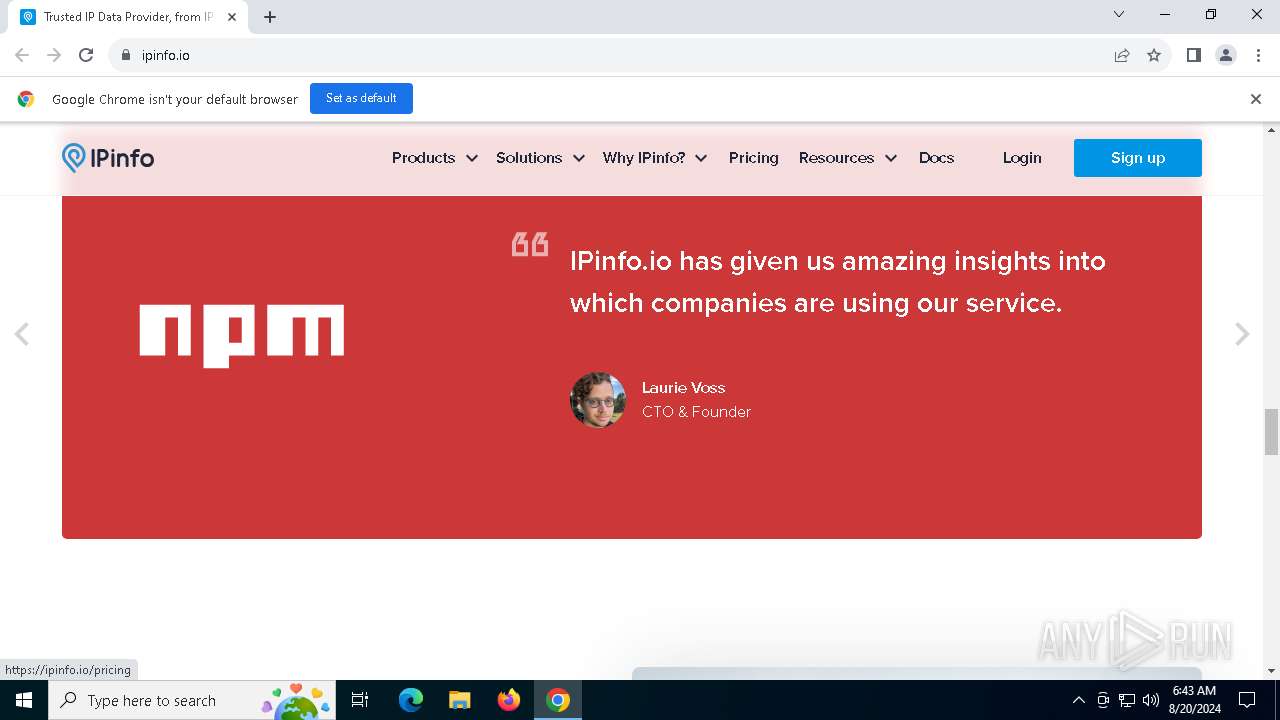Open the taskbar clock and date

1195,700
